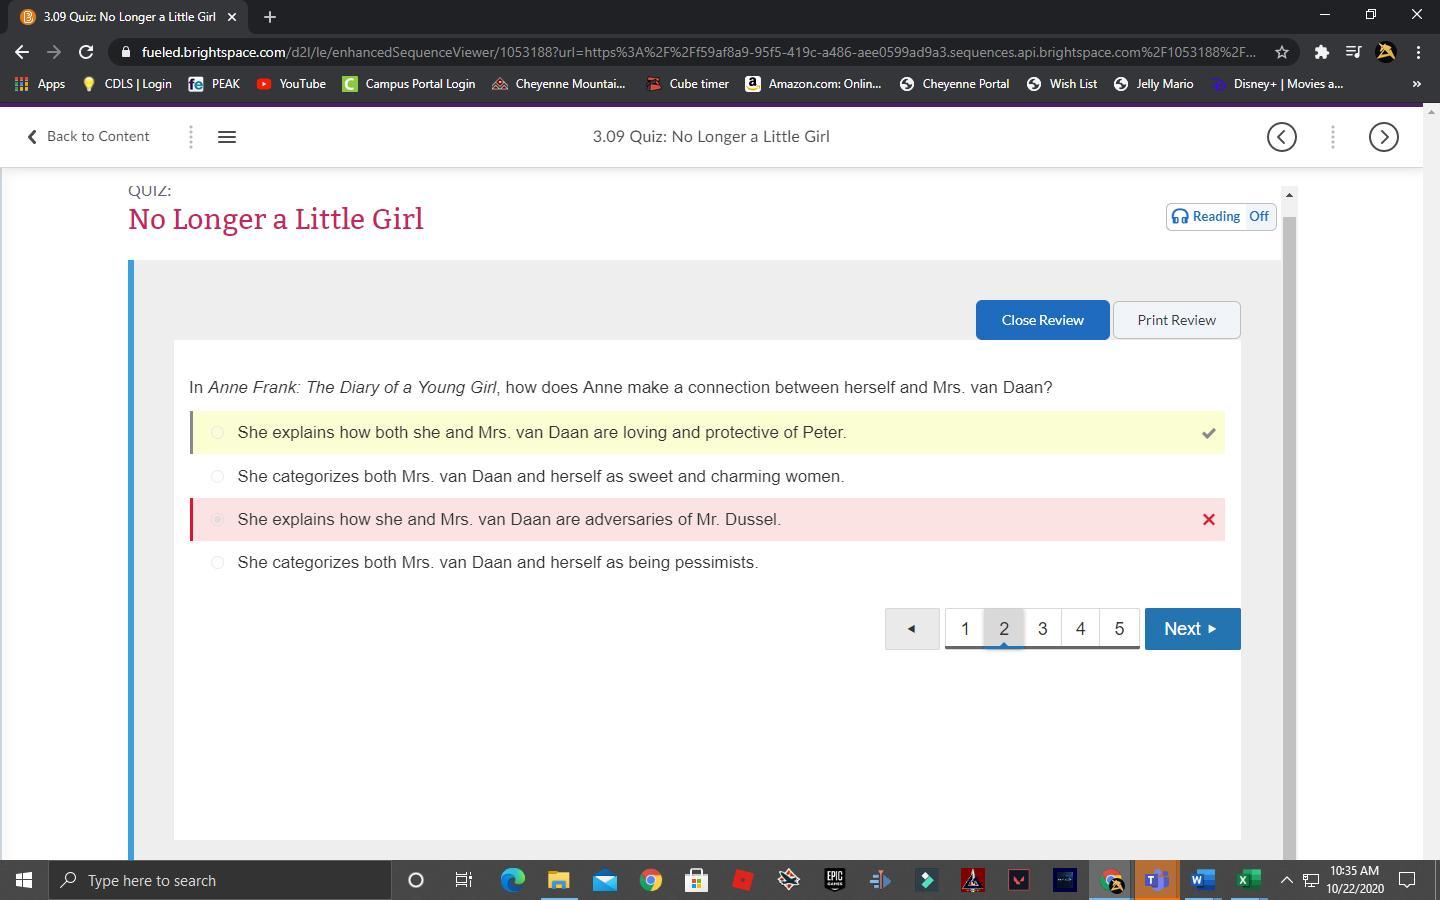Viewport: 1440px width, 900px height.
Task: Open the Chrome profile avatar
Action: point(1386,52)
